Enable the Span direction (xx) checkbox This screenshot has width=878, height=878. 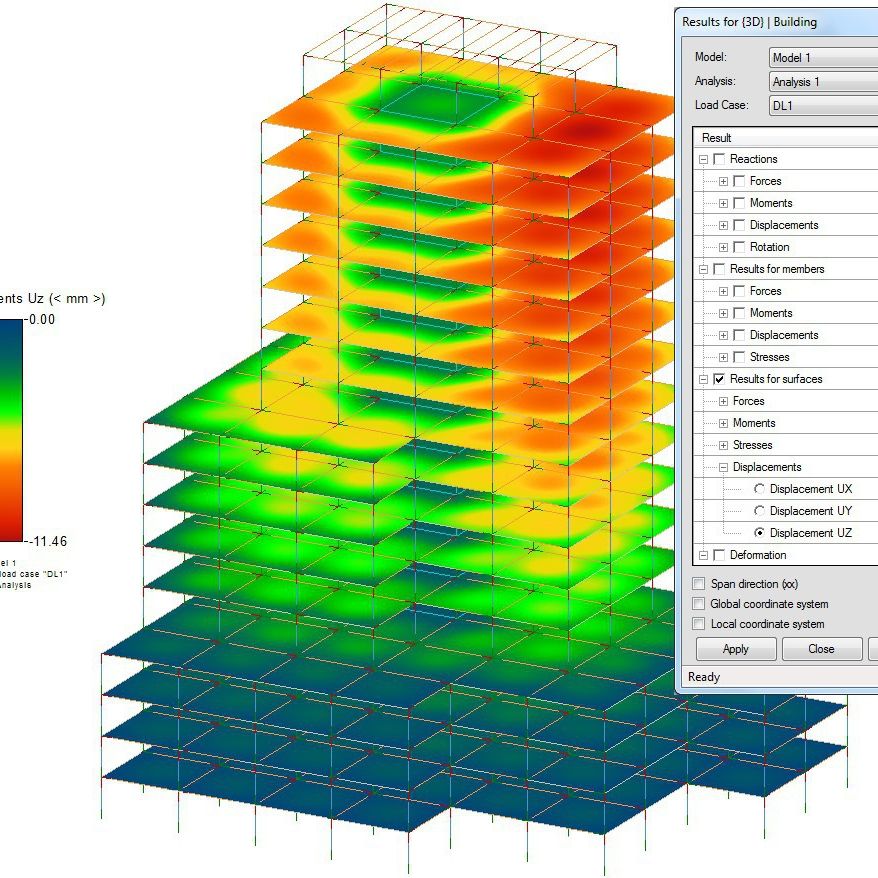click(698, 584)
